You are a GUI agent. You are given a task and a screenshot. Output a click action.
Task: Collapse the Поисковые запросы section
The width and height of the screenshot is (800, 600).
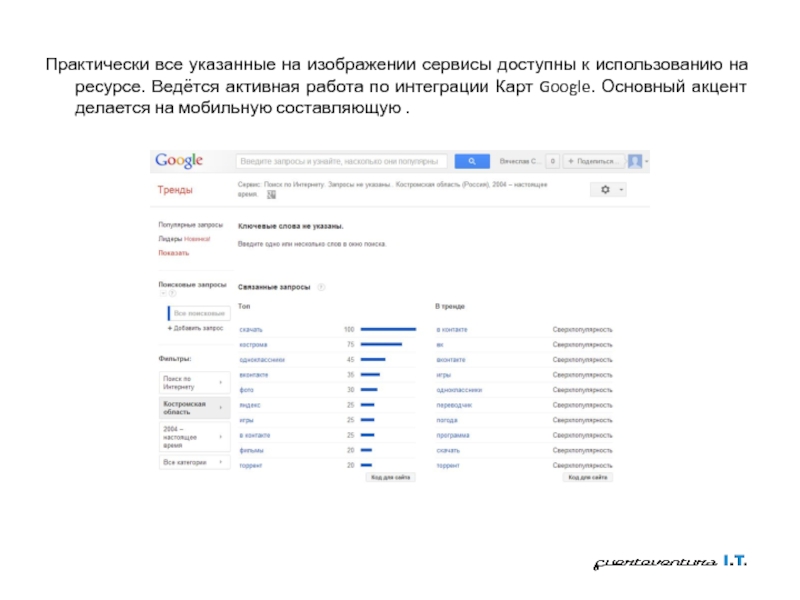point(163,293)
